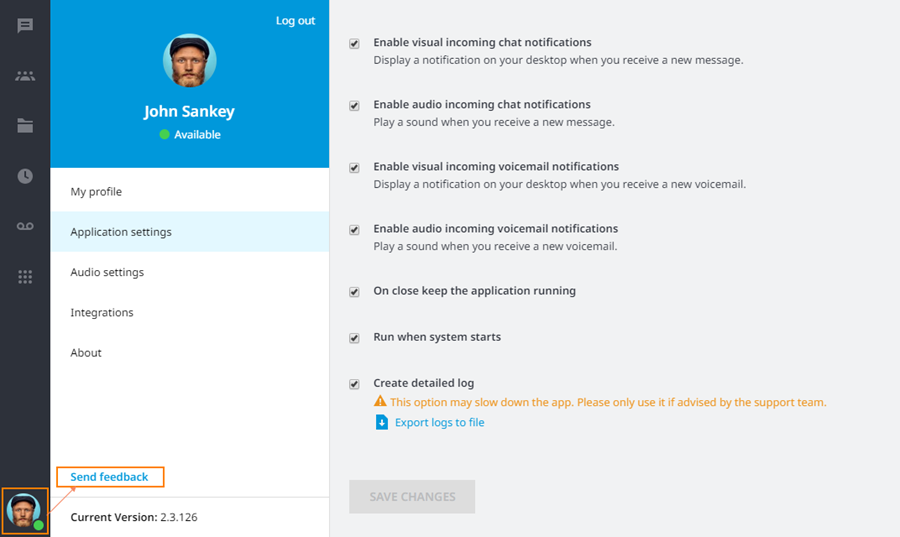Image resolution: width=900 pixels, height=537 pixels.
Task: Click the user avatar at bottom left
Action: 24,511
